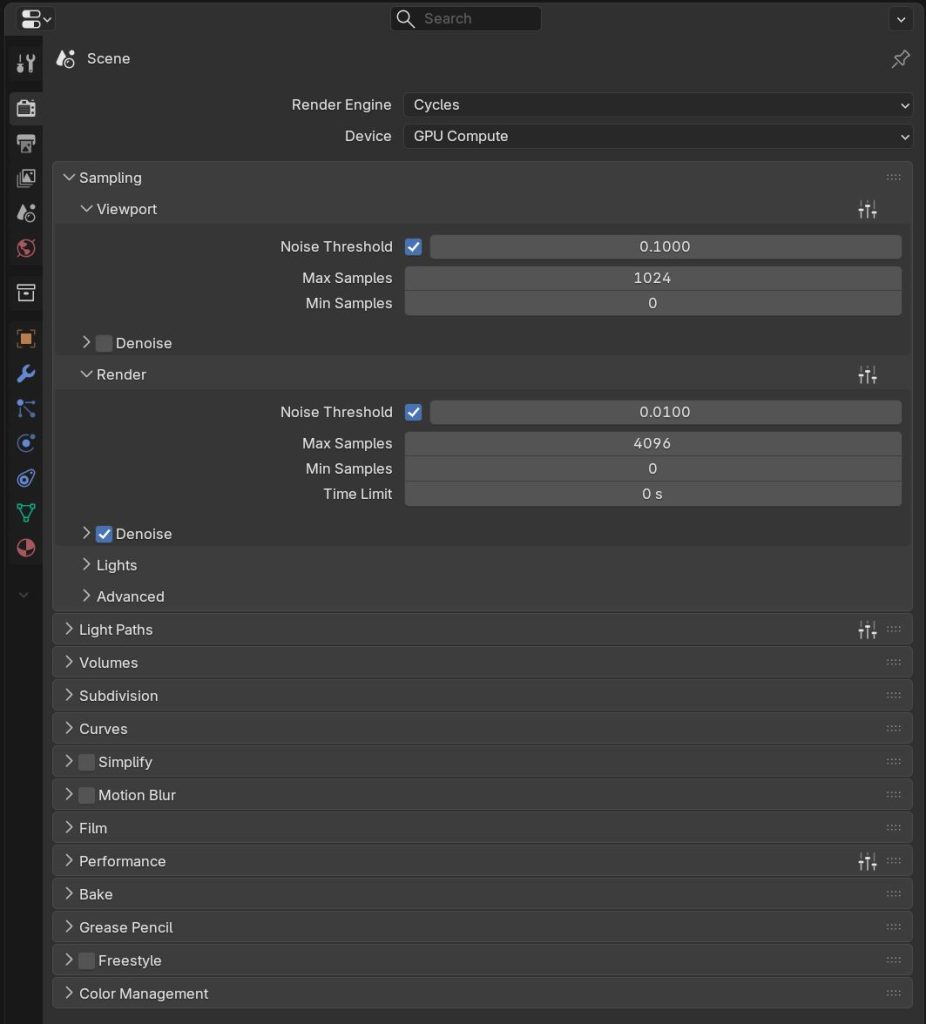Collapse the Sampling panel header
Screen dimensions: 926x1024
coord(110,178)
